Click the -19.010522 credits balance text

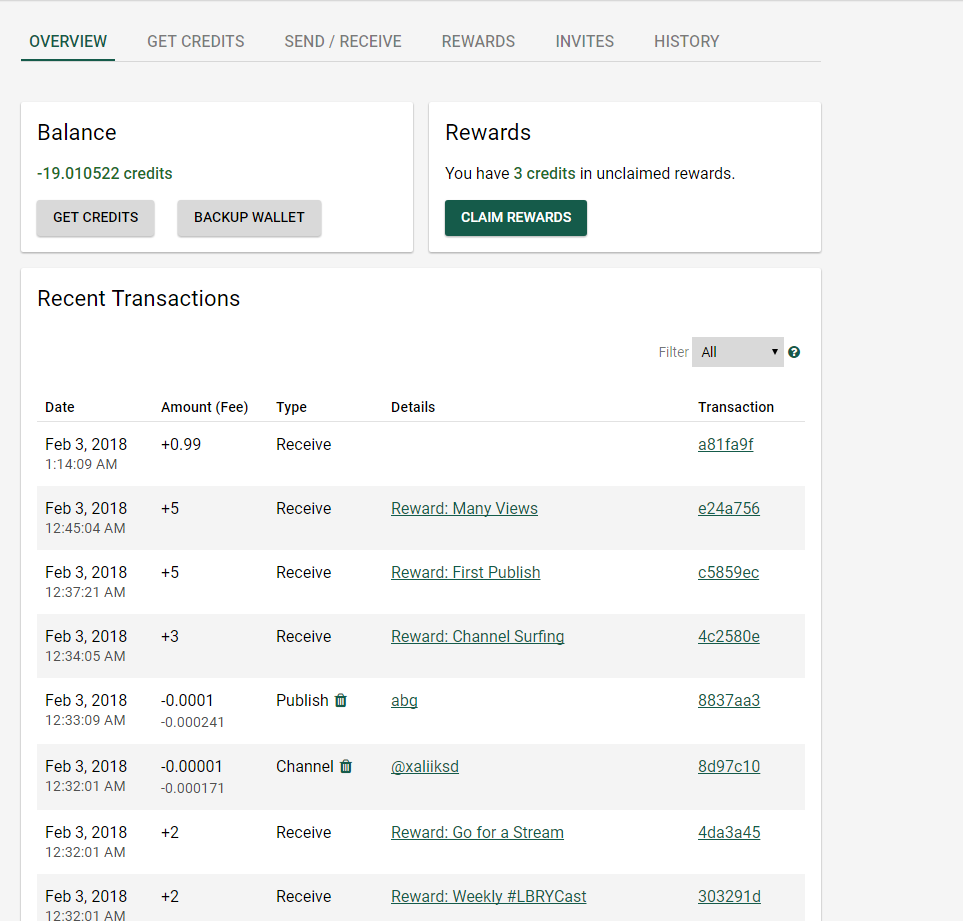tap(104, 173)
